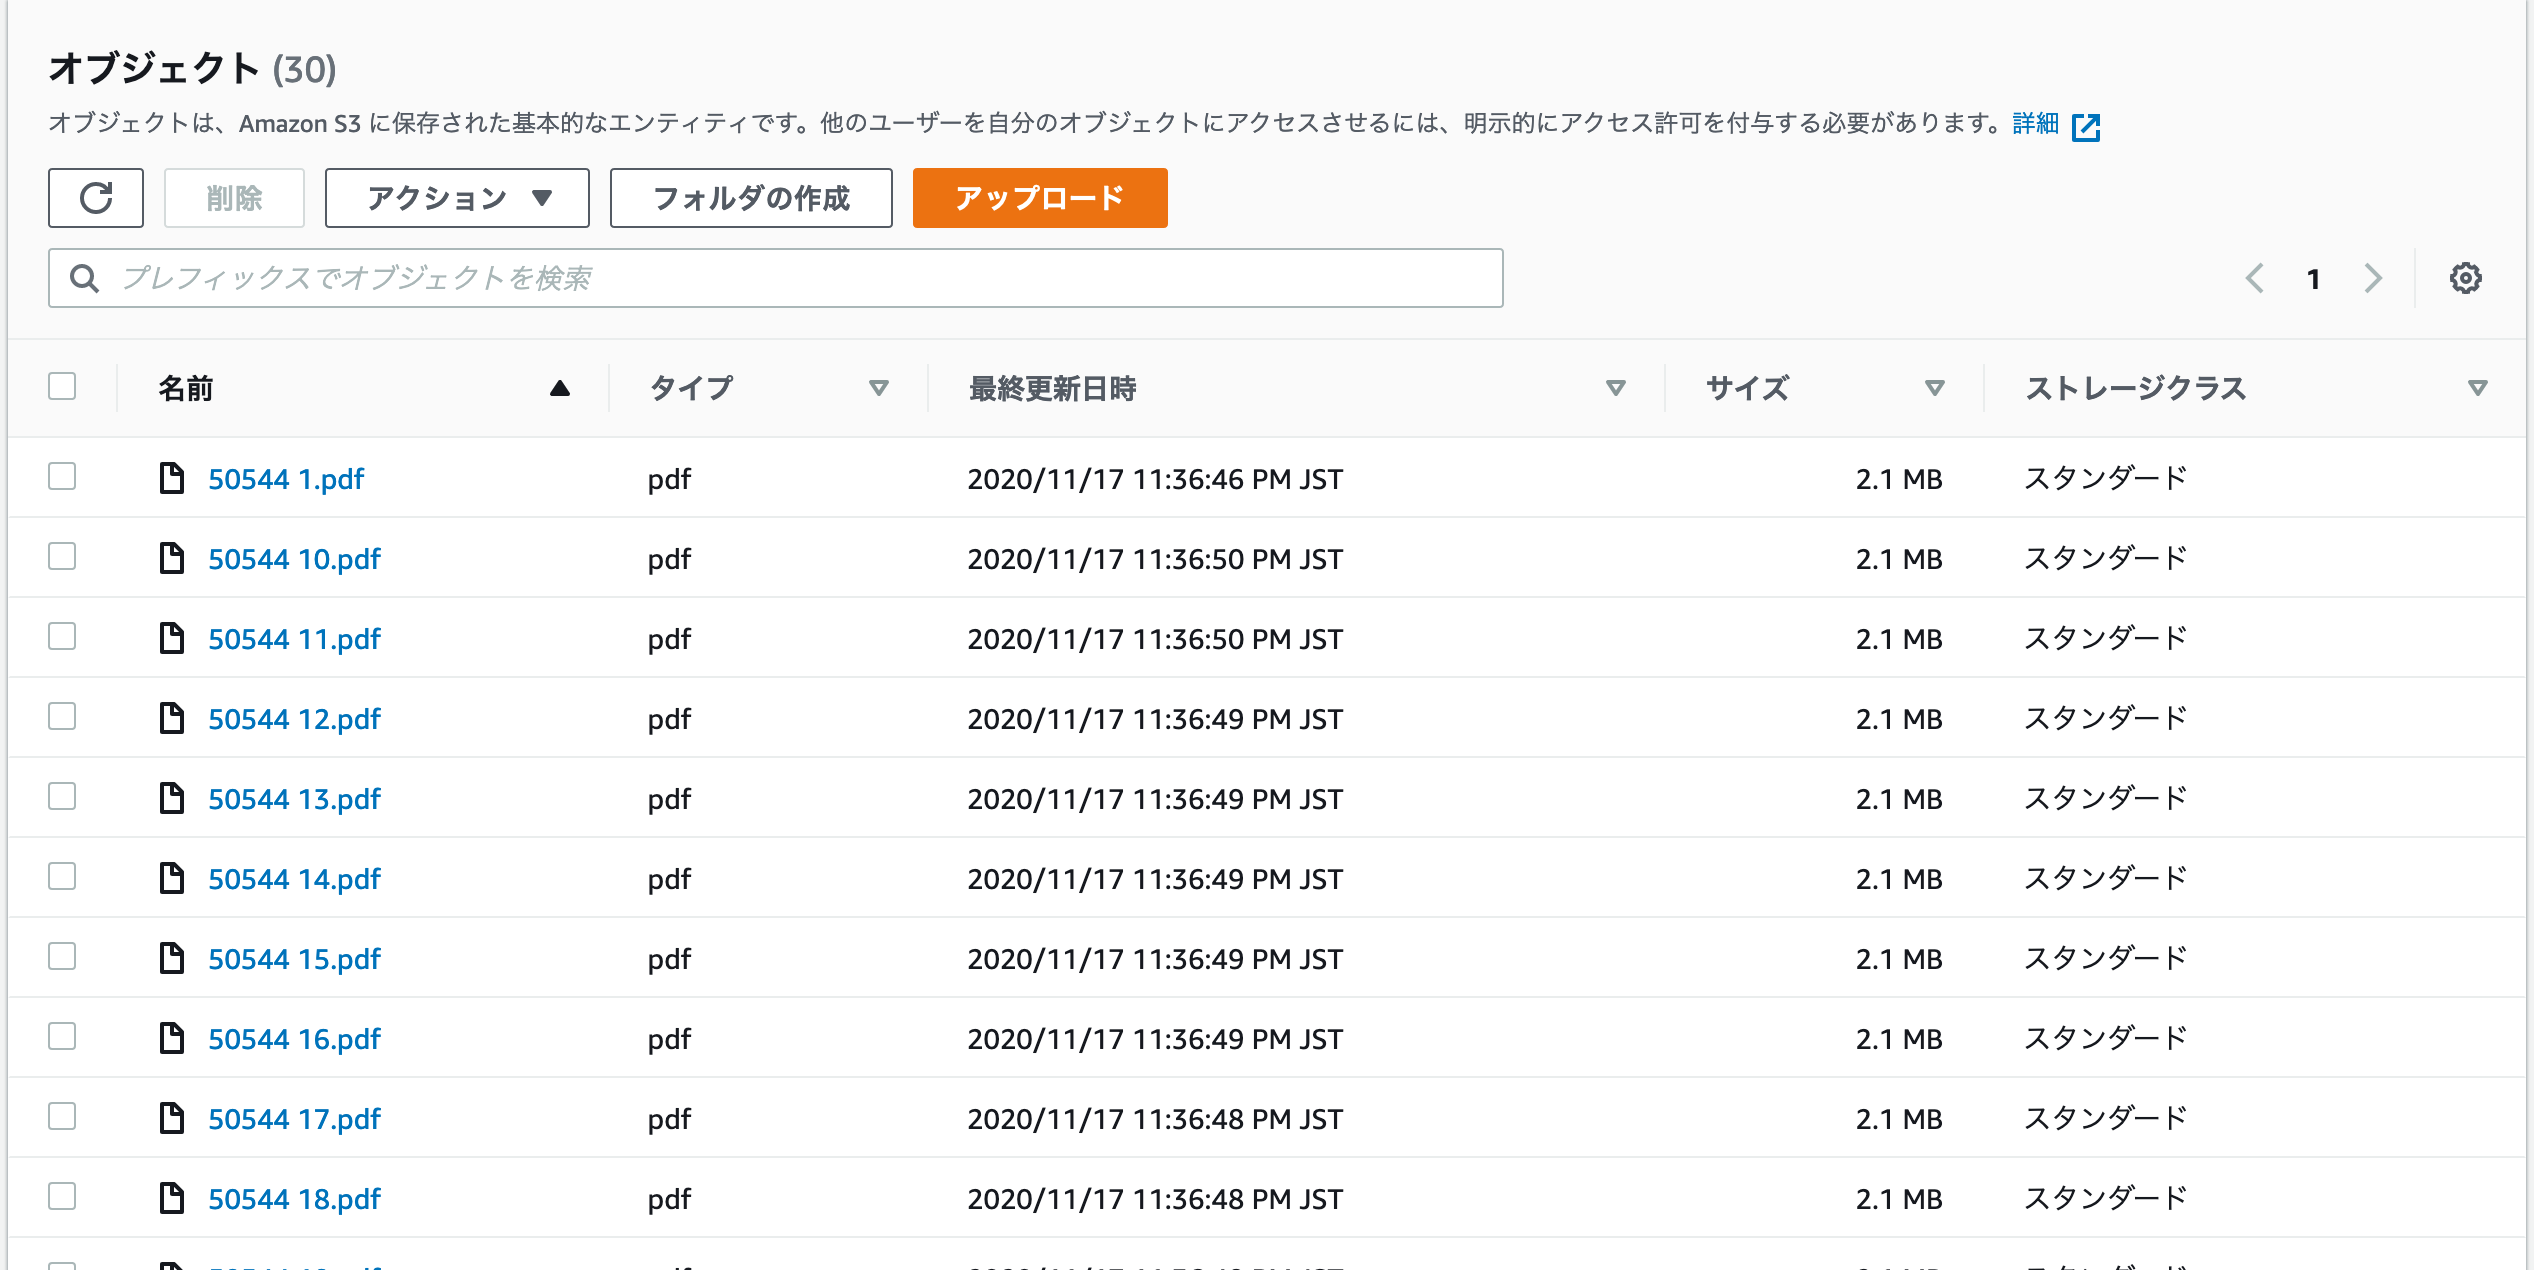The height and width of the screenshot is (1270, 2534).
Task: Open the アクション dropdown menu
Action: pos(457,197)
